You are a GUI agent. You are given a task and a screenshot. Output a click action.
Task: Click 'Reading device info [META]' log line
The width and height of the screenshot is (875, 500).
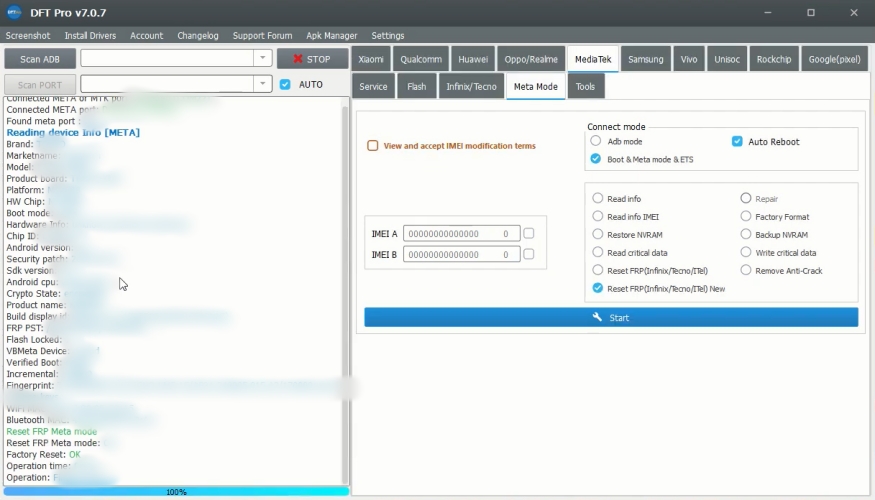click(x=73, y=132)
